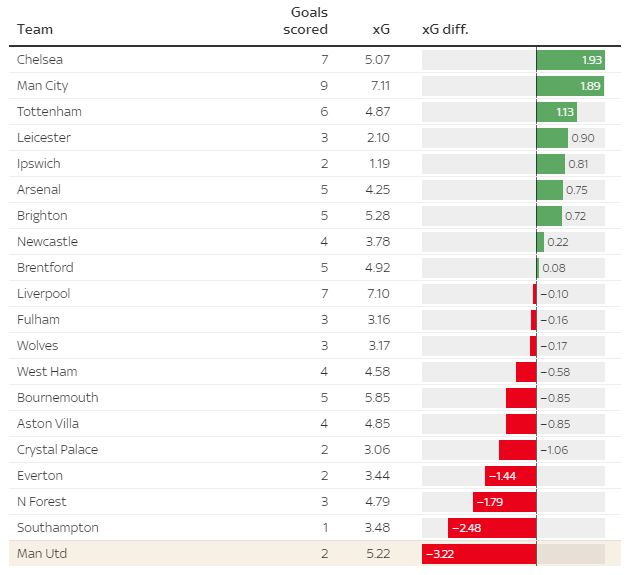Select the Crystal Palace team name
Image resolution: width=640 pixels, height=575 pixels.
pos(57,450)
